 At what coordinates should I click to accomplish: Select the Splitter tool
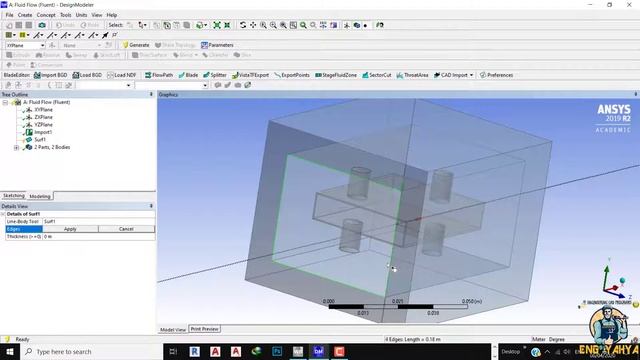point(215,75)
